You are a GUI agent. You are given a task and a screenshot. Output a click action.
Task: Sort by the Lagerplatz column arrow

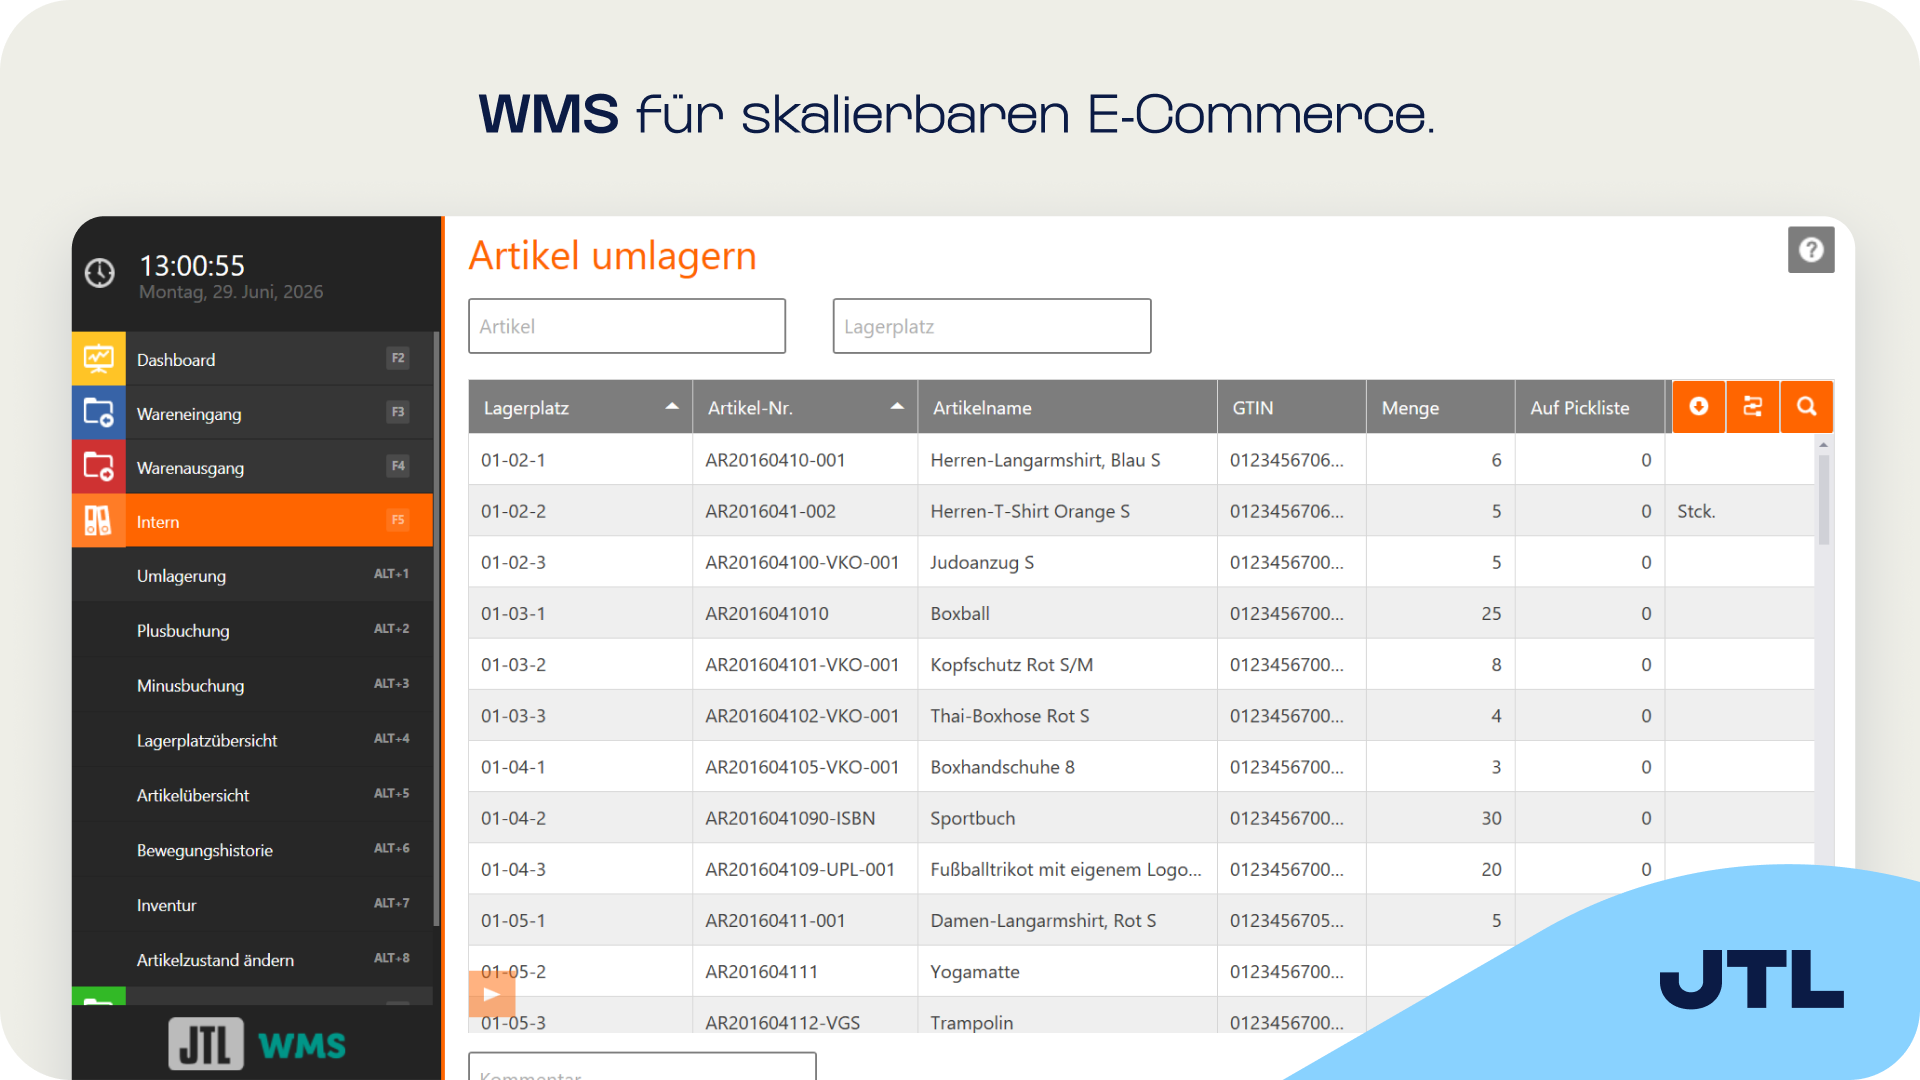pyautogui.click(x=672, y=407)
